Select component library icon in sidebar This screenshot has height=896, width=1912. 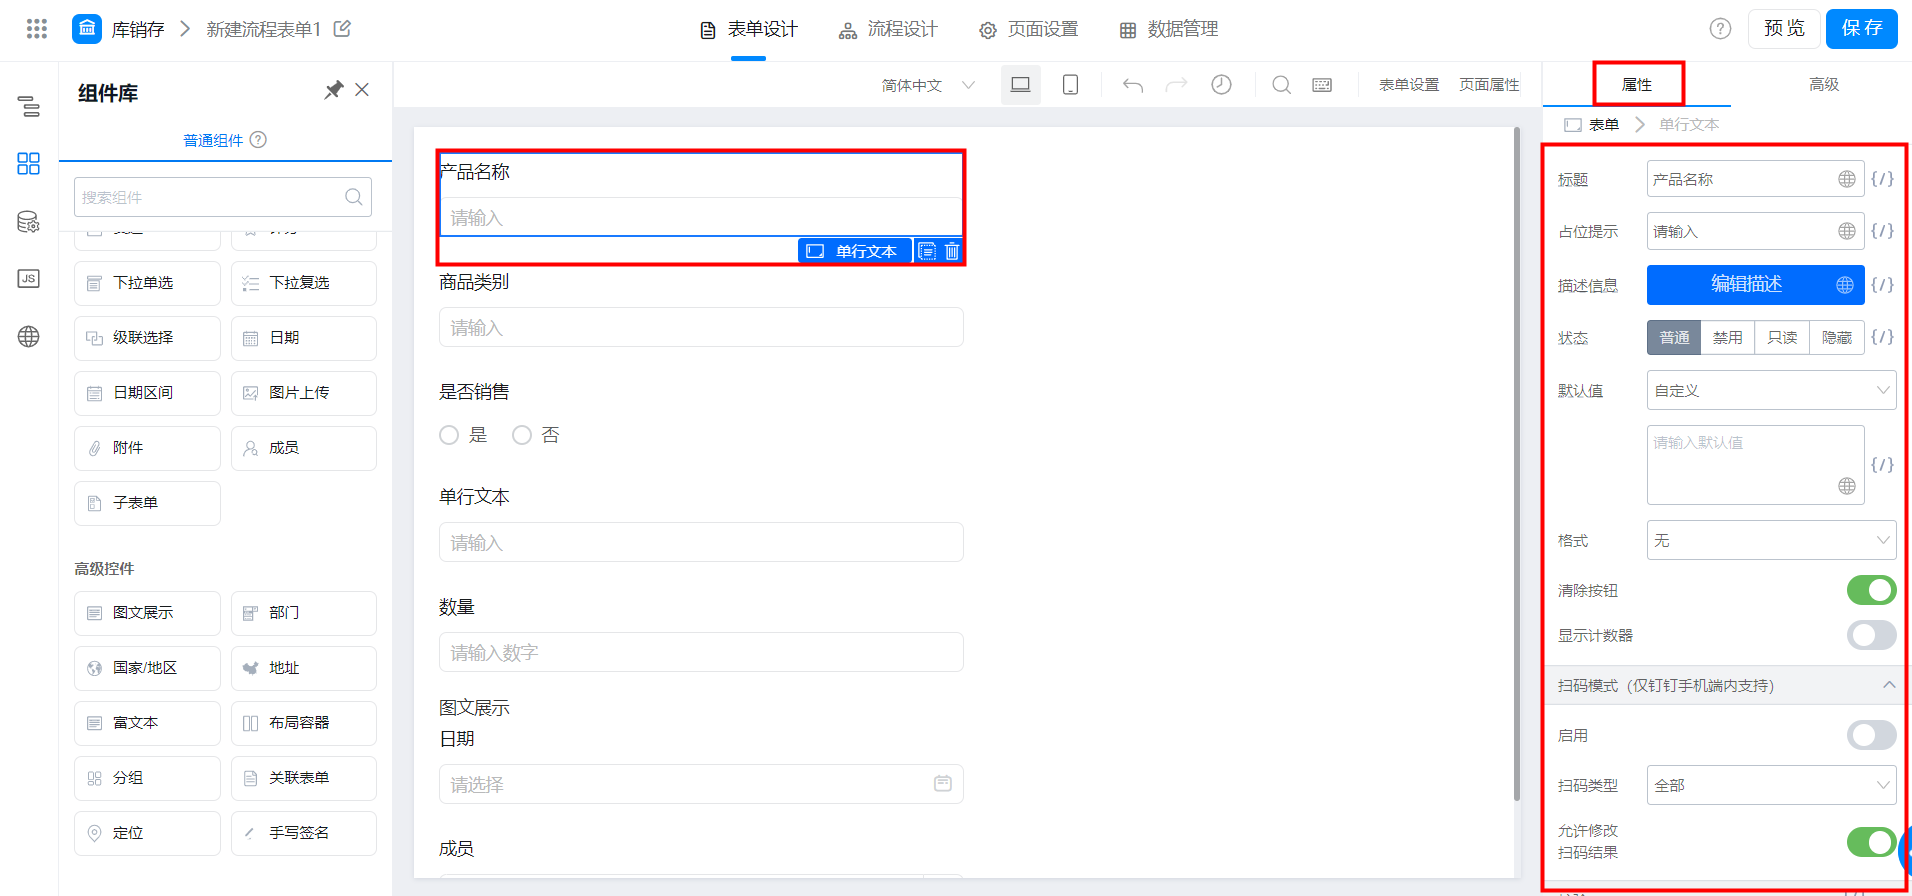click(x=29, y=163)
